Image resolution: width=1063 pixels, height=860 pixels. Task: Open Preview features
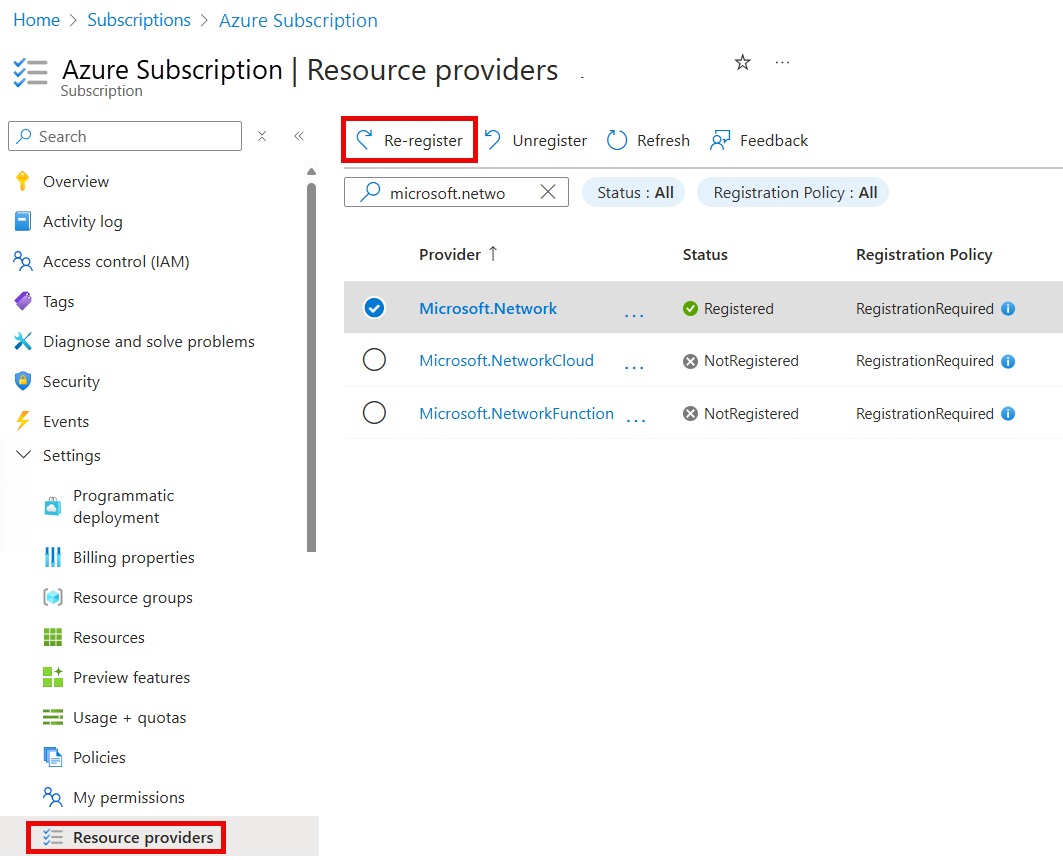(x=132, y=678)
